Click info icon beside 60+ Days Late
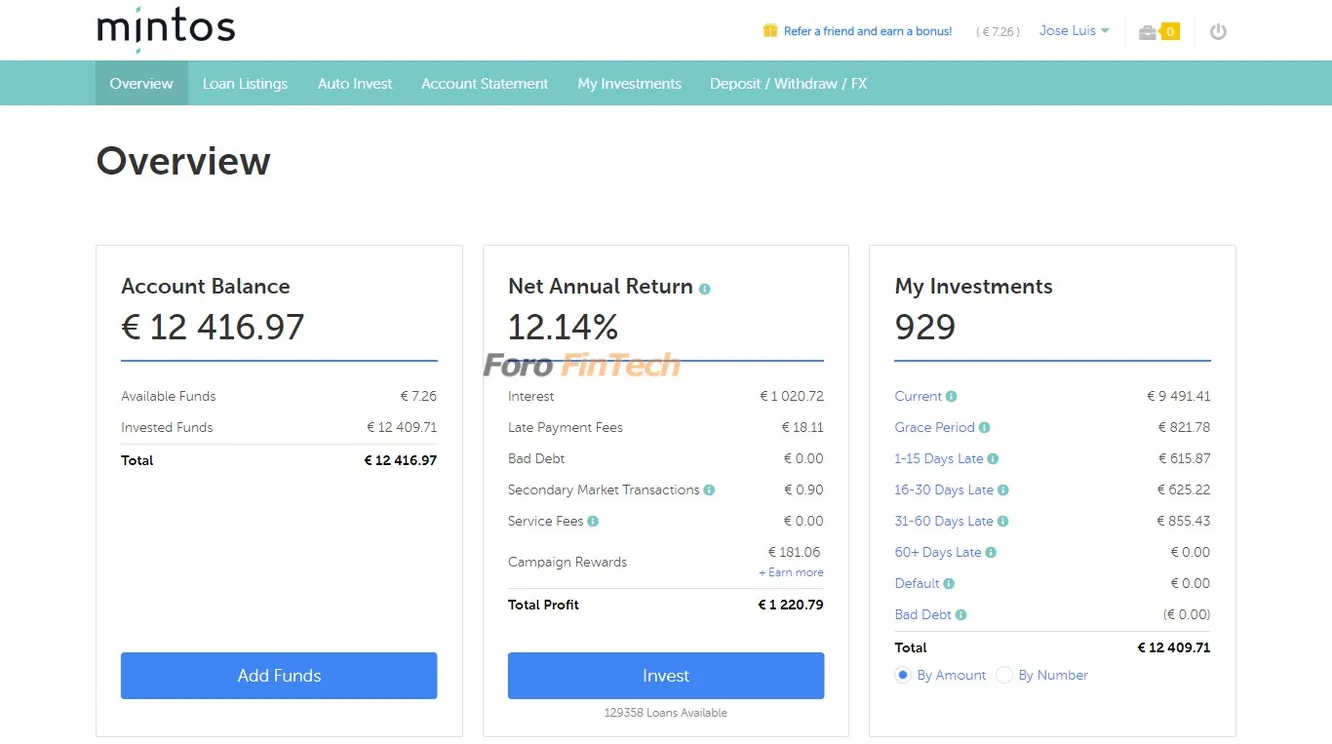The height and width of the screenshot is (744, 1332). (x=991, y=553)
